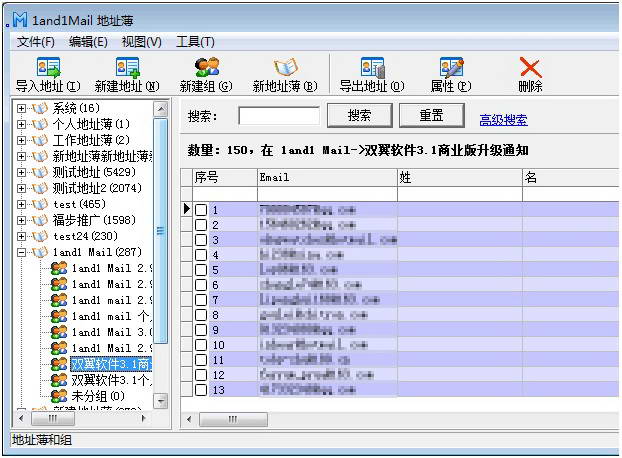Select the 1and1 Mail (287) book icon
622x458 pixels.
click(x=40, y=252)
